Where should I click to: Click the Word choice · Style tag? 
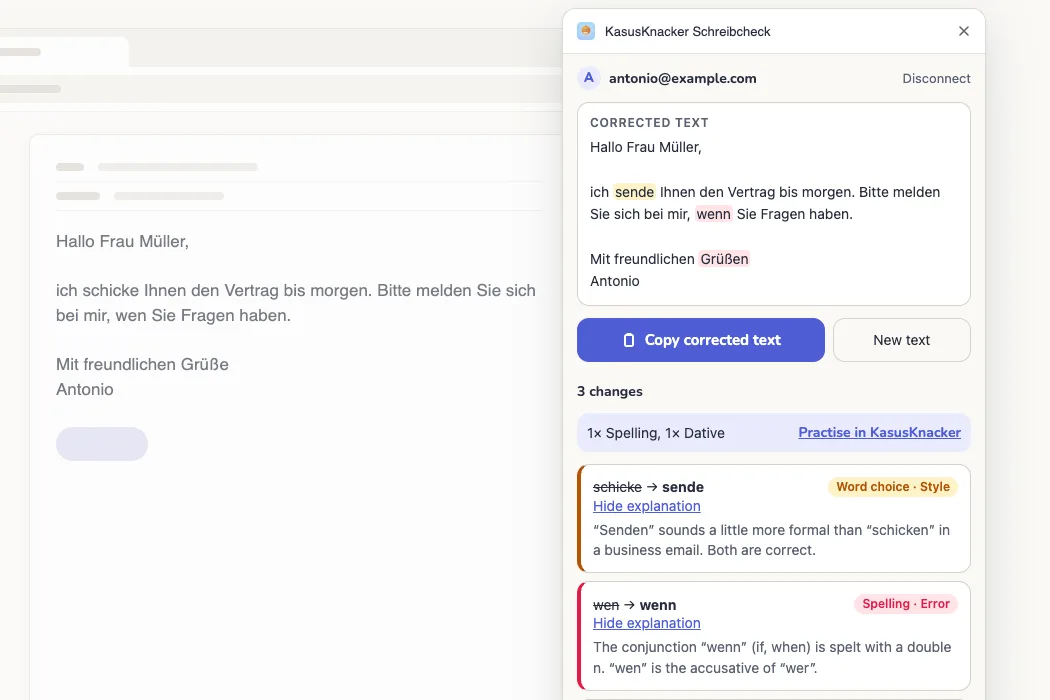[x=893, y=487]
